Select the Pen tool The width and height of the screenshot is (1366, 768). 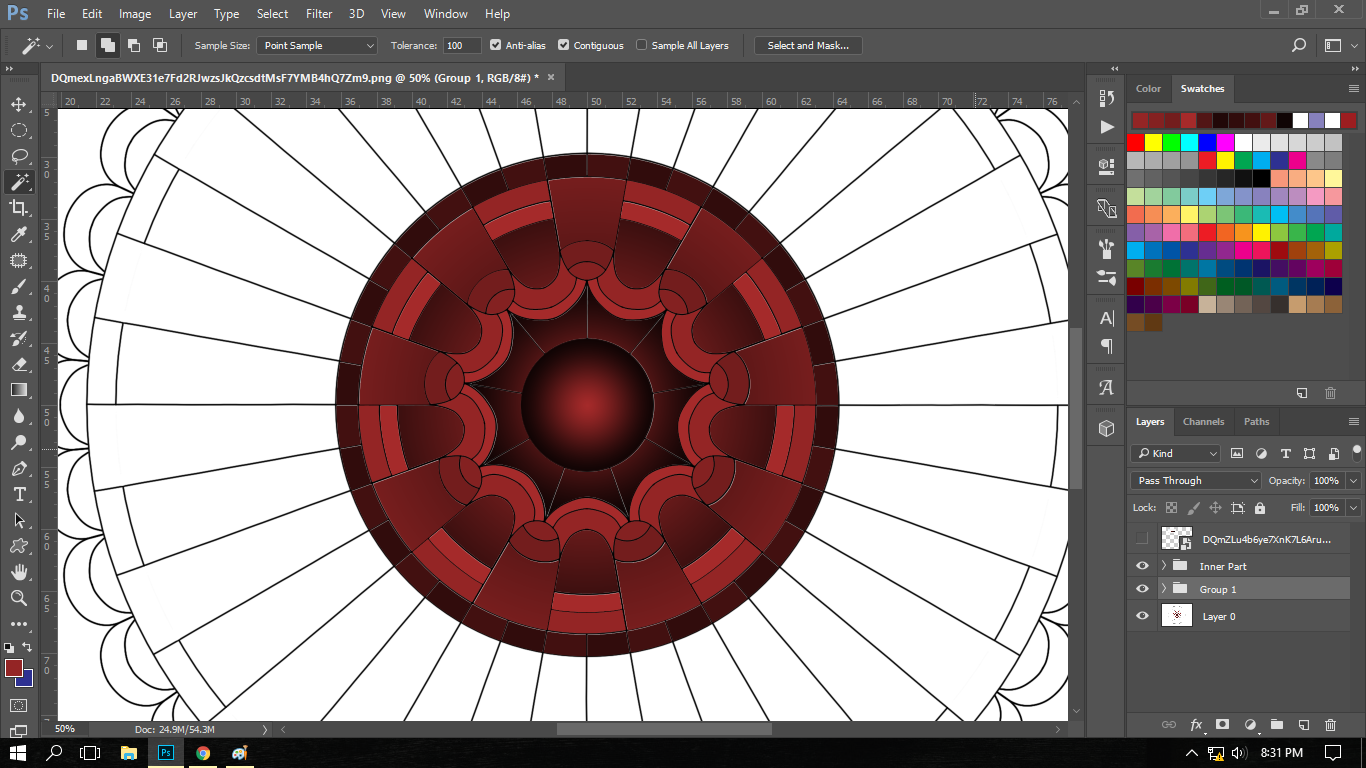19,468
